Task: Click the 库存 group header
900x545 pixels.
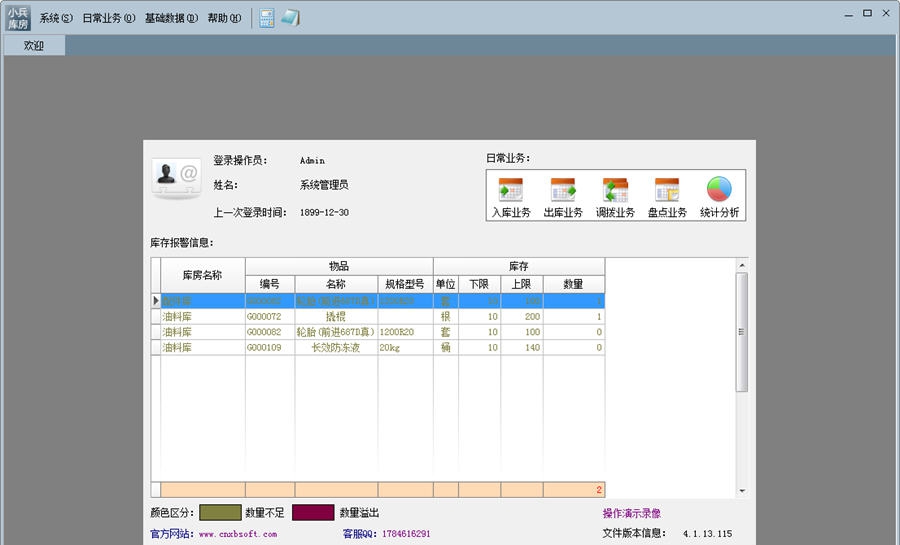Action: (x=518, y=266)
